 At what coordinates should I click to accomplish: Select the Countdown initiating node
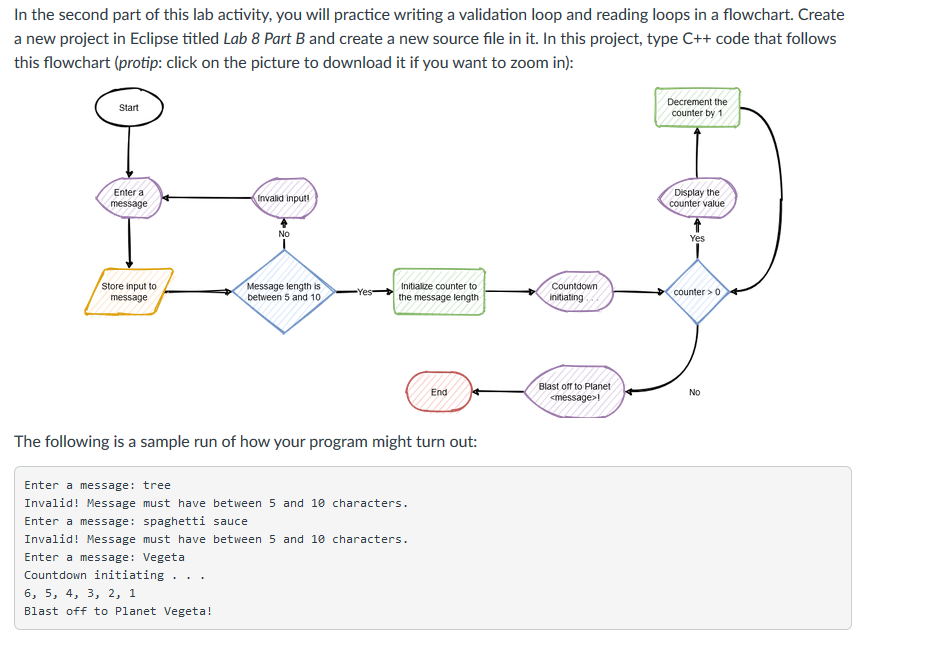coord(578,291)
